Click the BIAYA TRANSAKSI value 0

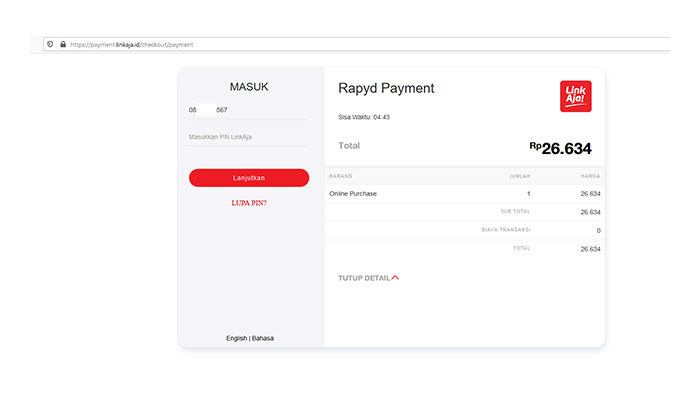tap(598, 231)
